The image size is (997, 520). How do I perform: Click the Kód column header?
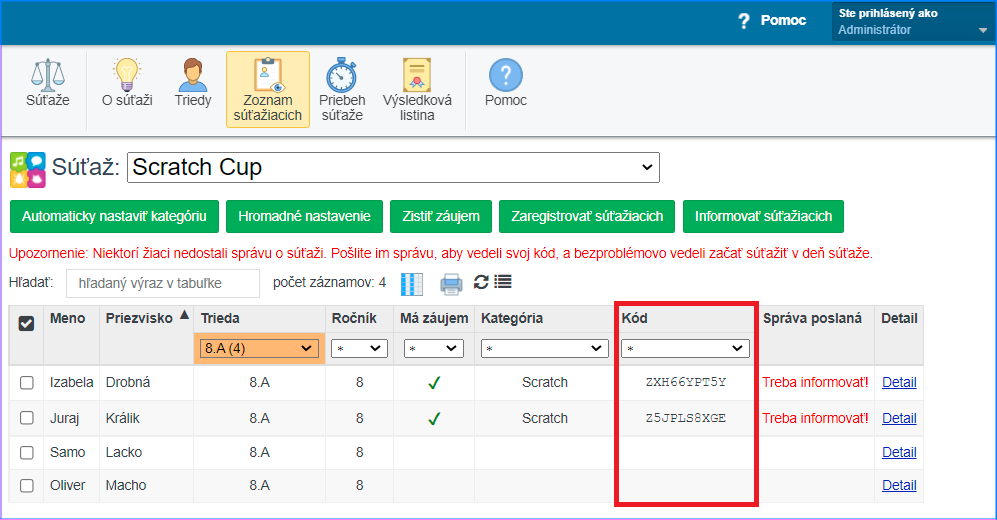[x=635, y=318]
